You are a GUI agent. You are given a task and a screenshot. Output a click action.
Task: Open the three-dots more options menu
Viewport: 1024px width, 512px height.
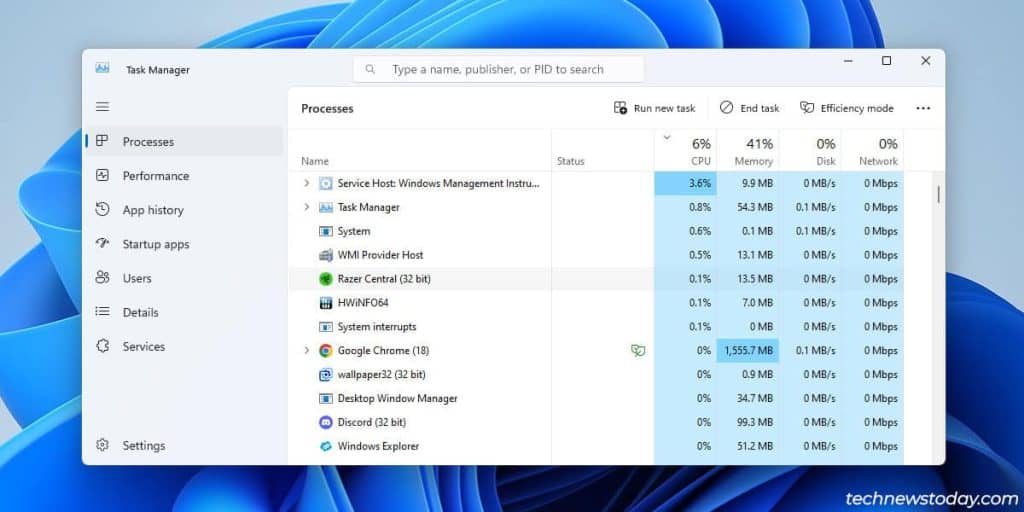coord(923,108)
